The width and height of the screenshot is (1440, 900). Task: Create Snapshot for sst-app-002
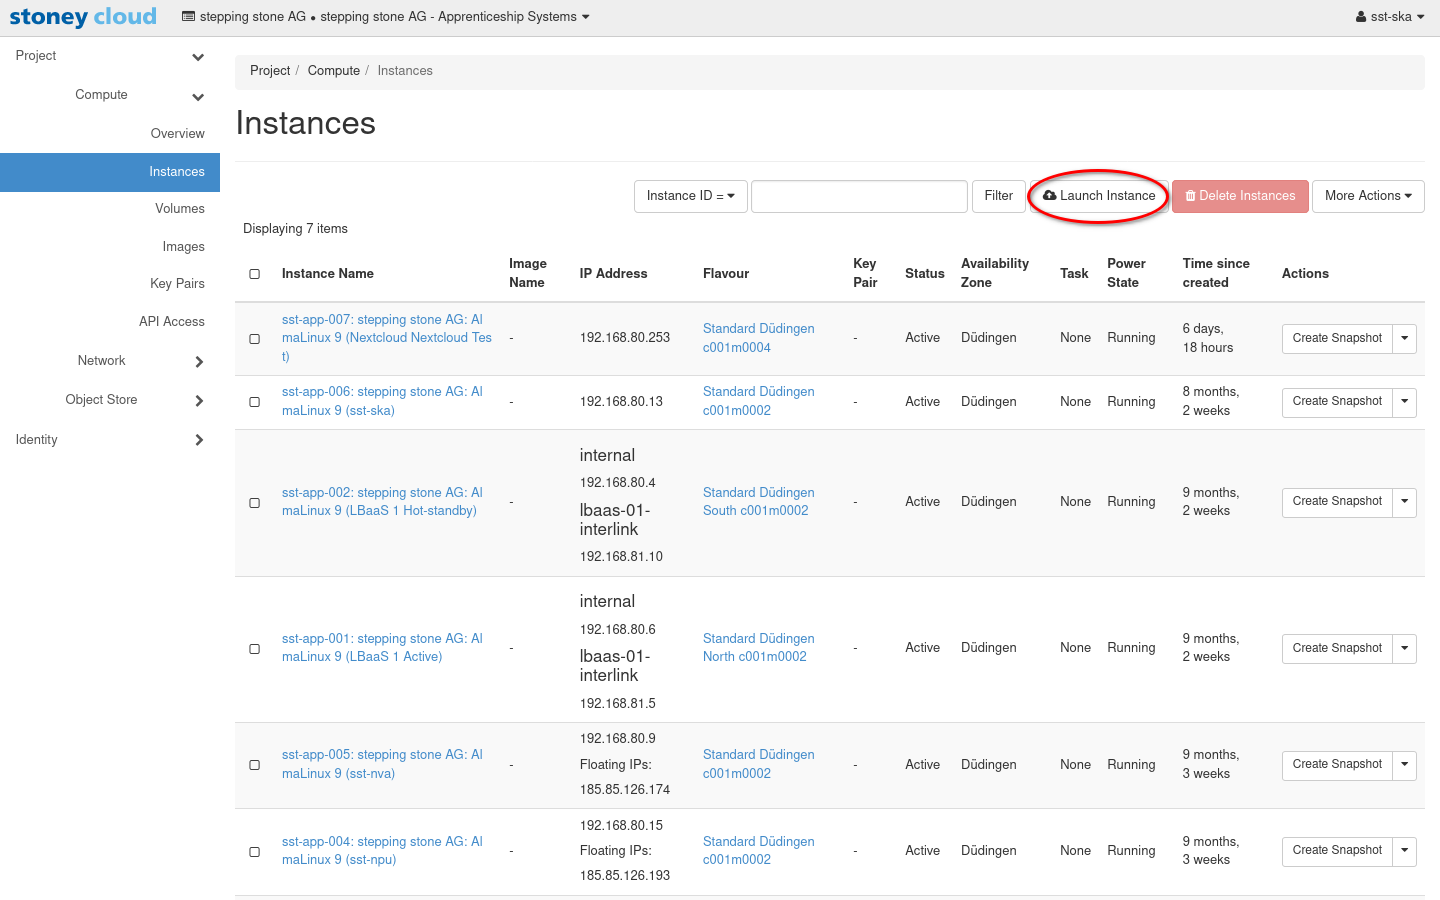tap(1336, 502)
